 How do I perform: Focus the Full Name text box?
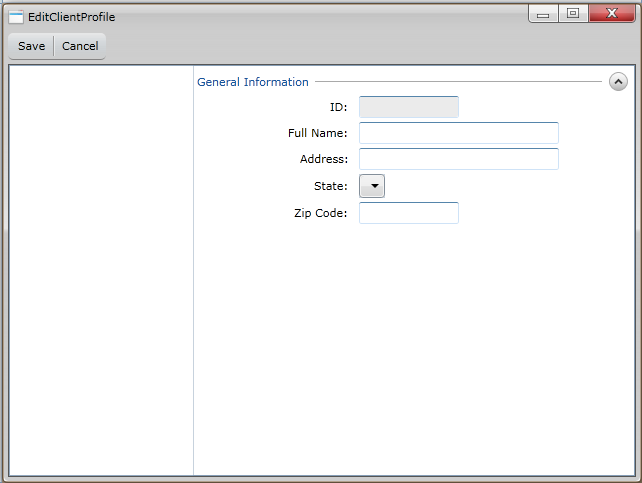(459, 133)
